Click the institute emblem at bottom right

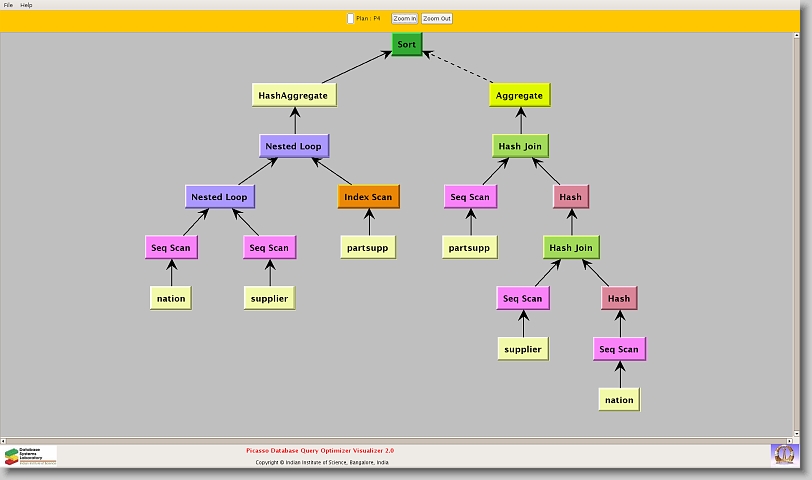point(784,455)
